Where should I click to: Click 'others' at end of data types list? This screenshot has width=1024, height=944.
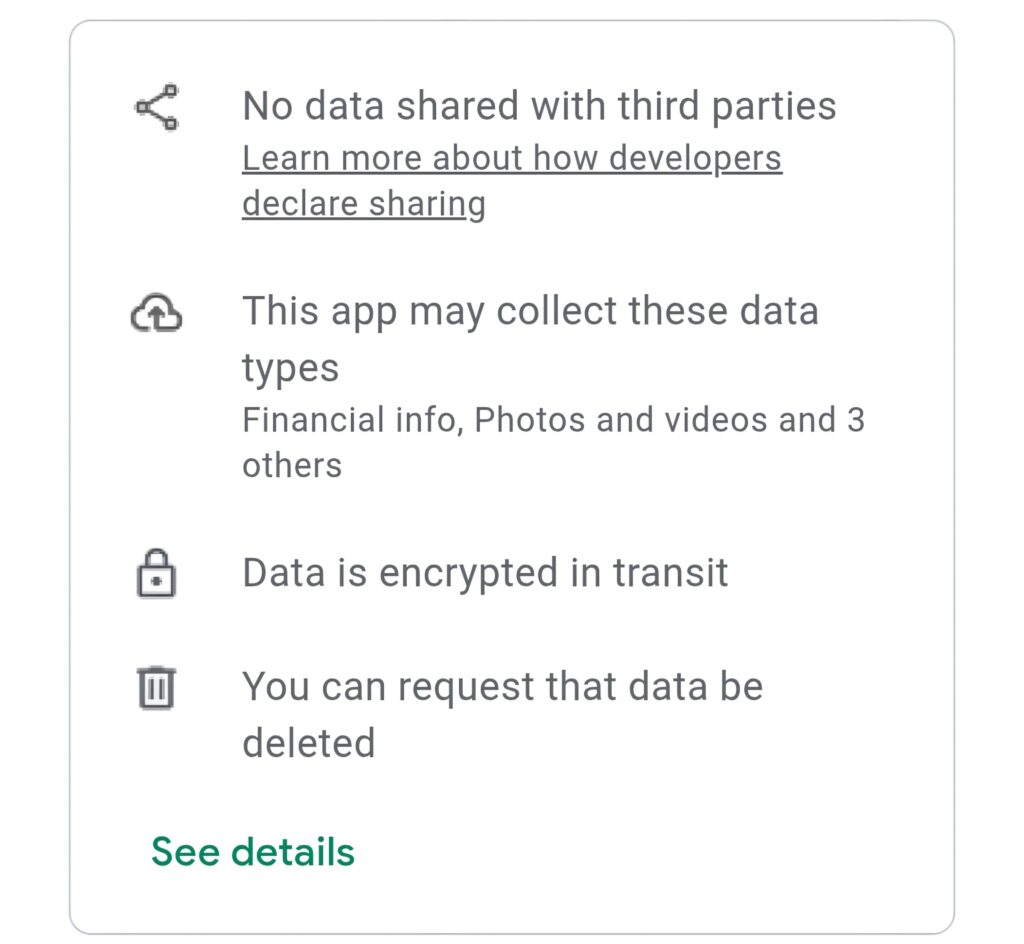292,465
